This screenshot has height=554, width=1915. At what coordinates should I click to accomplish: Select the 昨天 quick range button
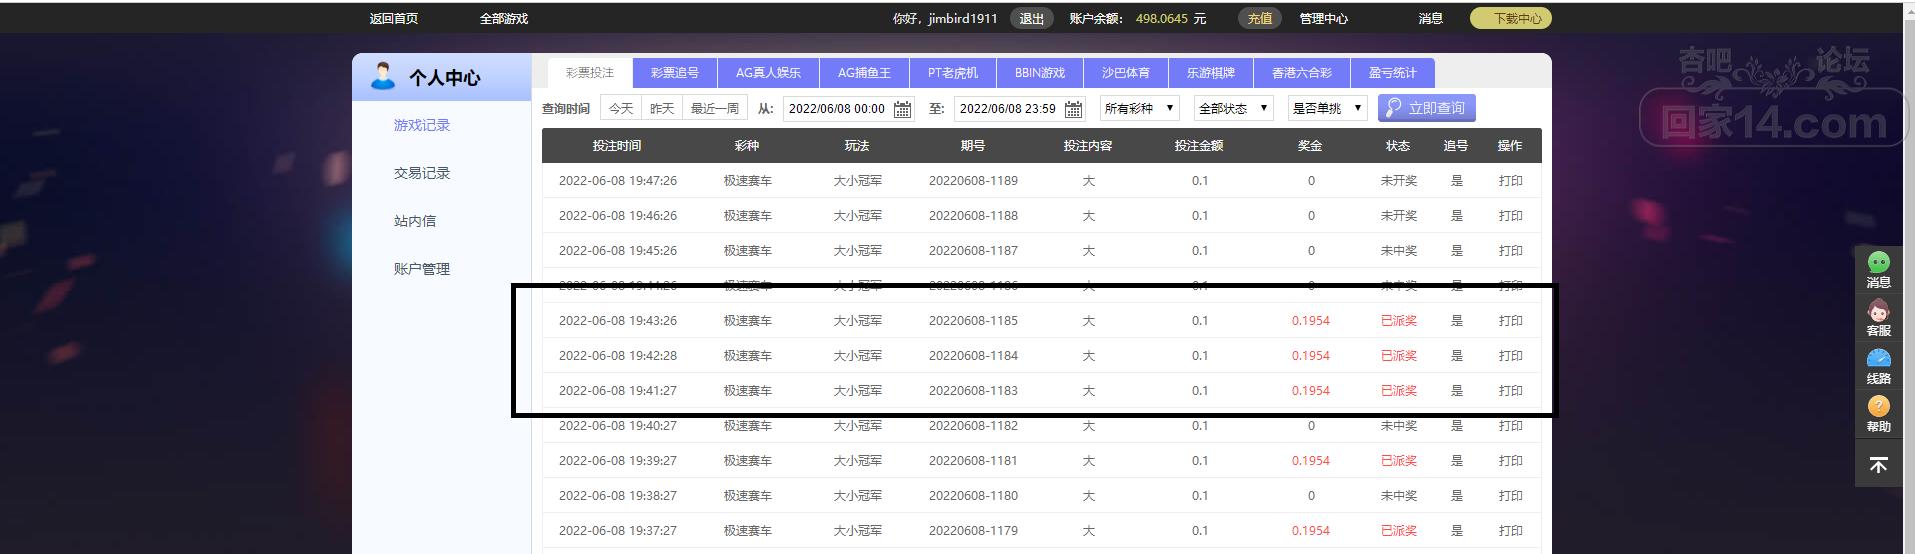[662, 108]
